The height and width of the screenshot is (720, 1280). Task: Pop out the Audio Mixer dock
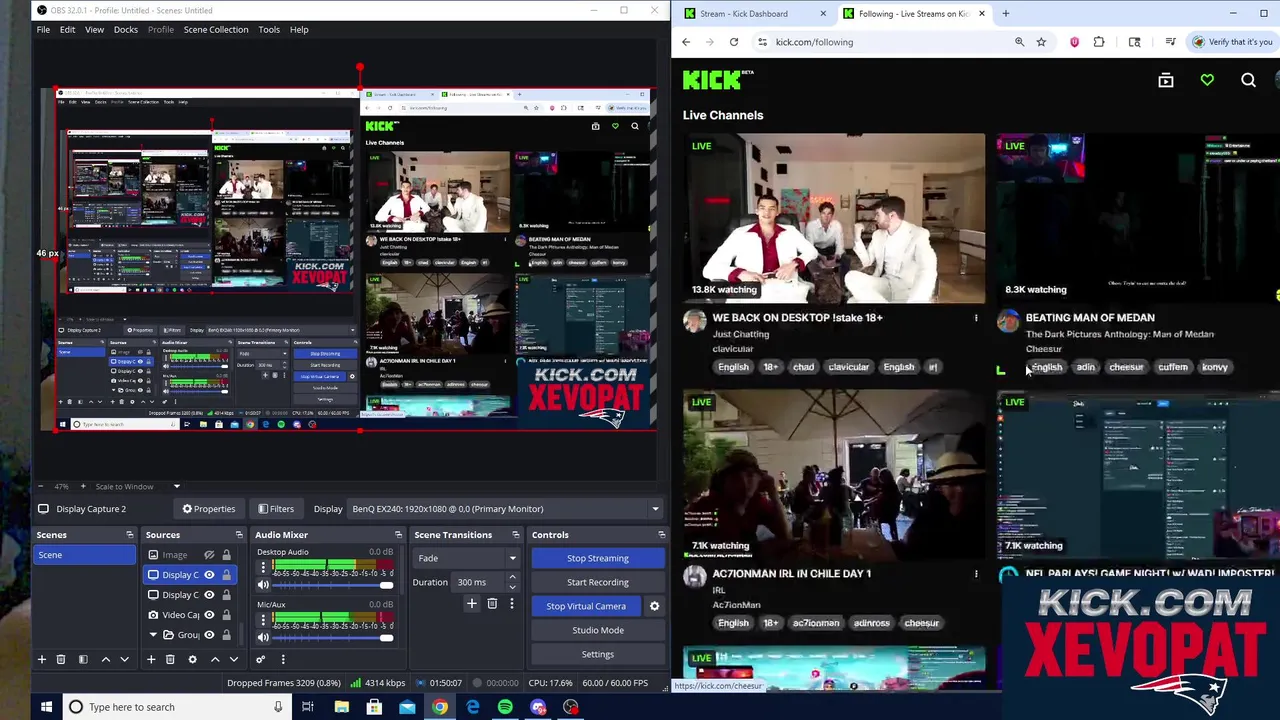(x=398, y=535)
